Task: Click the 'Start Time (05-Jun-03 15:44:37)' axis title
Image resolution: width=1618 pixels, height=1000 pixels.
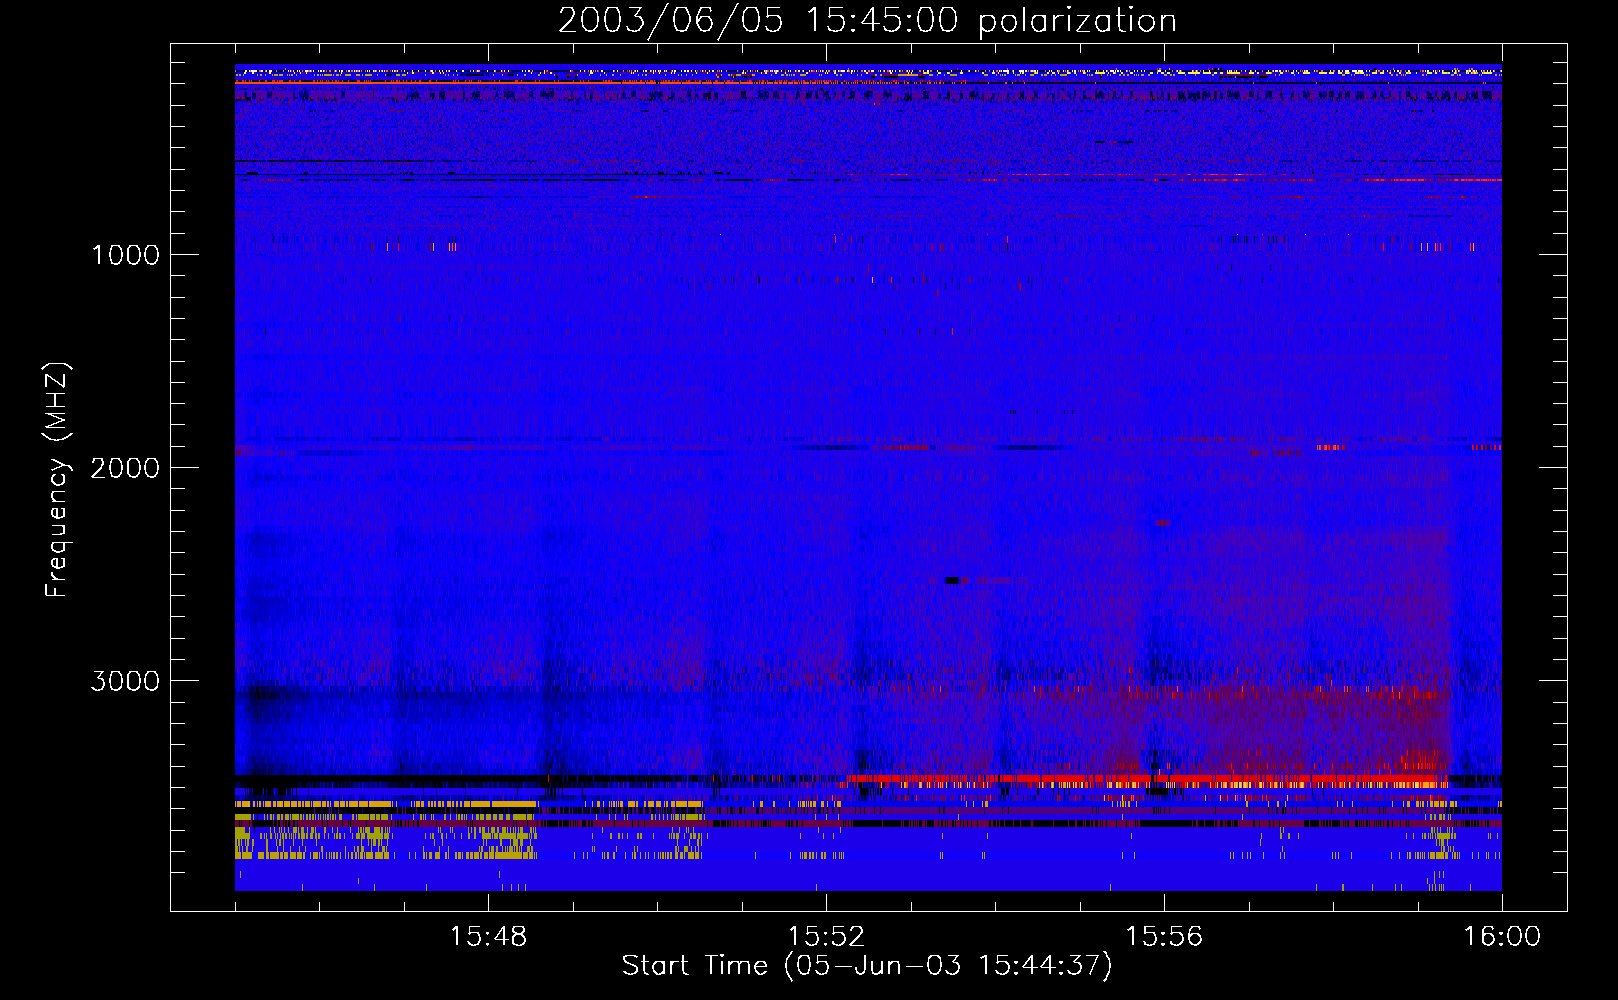Action: click(867, 966)
